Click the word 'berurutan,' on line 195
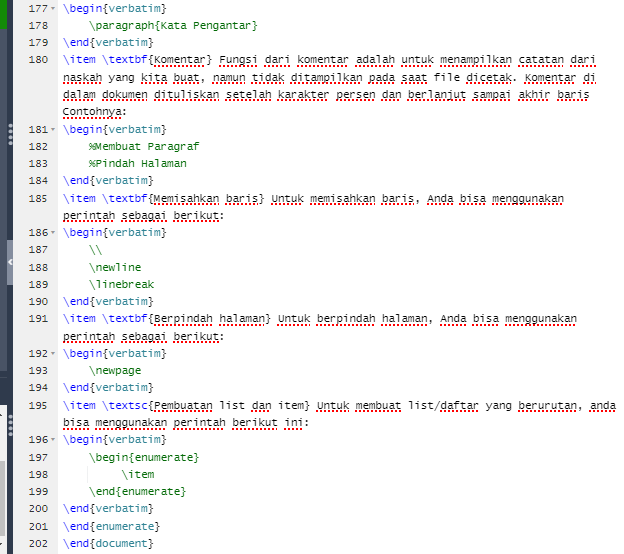624x554 pixels. (550, 406)
